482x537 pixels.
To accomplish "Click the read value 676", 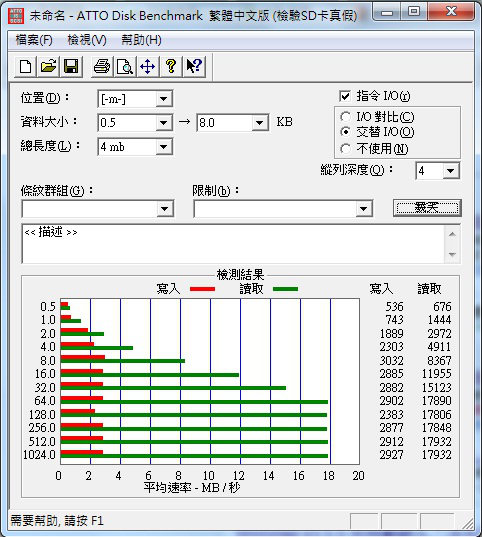I will tap(442, 307).
